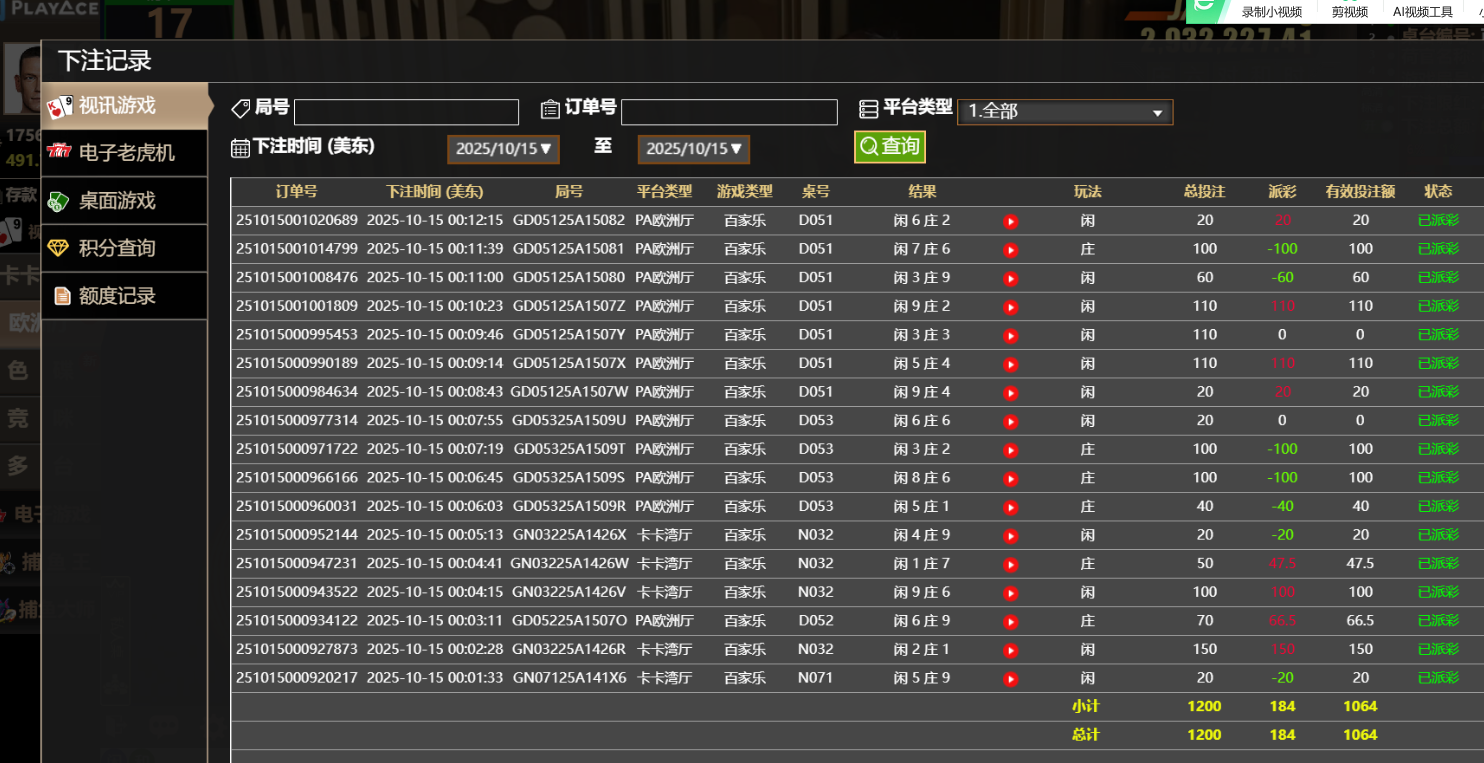Focus the 订单号 text box
1484x763 pixels.
tap(728, 112)
